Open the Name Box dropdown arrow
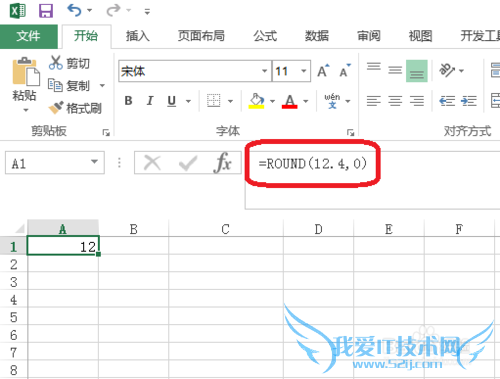The image size is (500, 379). 95,162
